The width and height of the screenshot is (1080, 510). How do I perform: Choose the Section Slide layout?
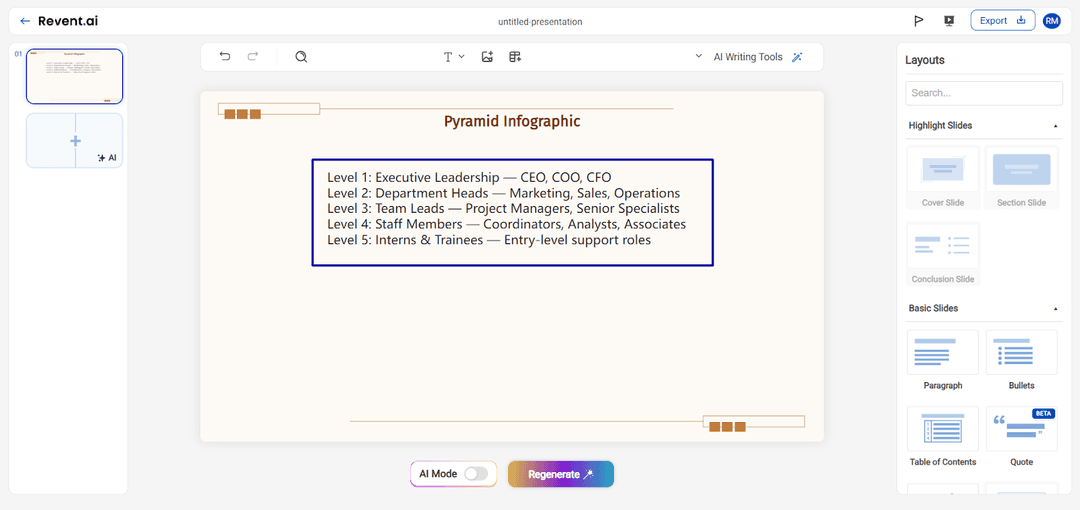tap(1021, 177)
